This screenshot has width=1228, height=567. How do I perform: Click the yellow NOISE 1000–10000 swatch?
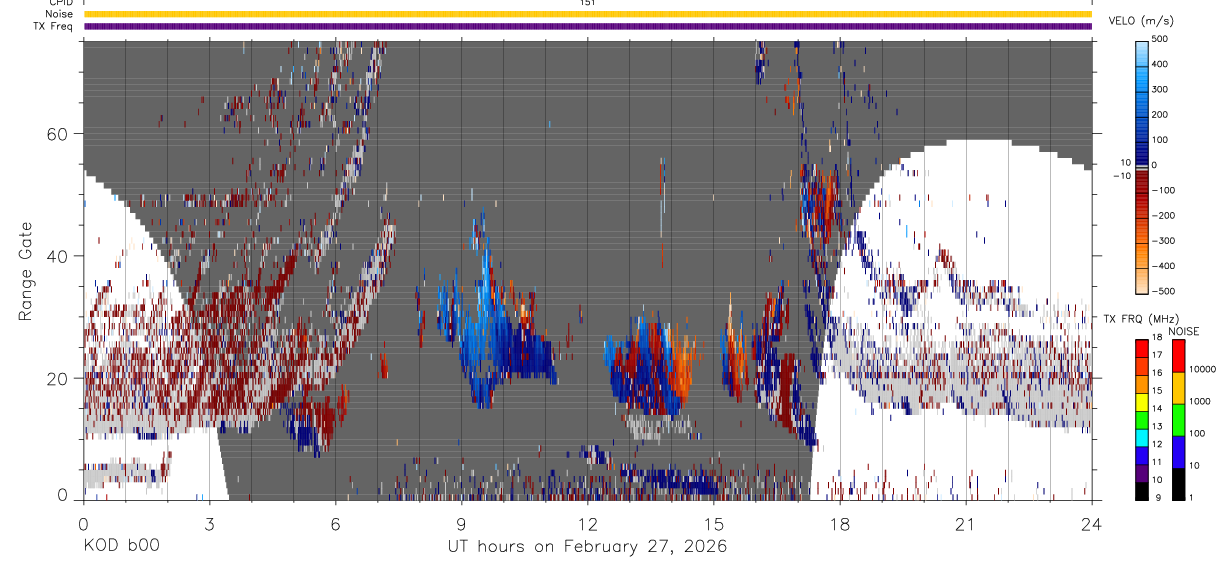(1179, 388)
